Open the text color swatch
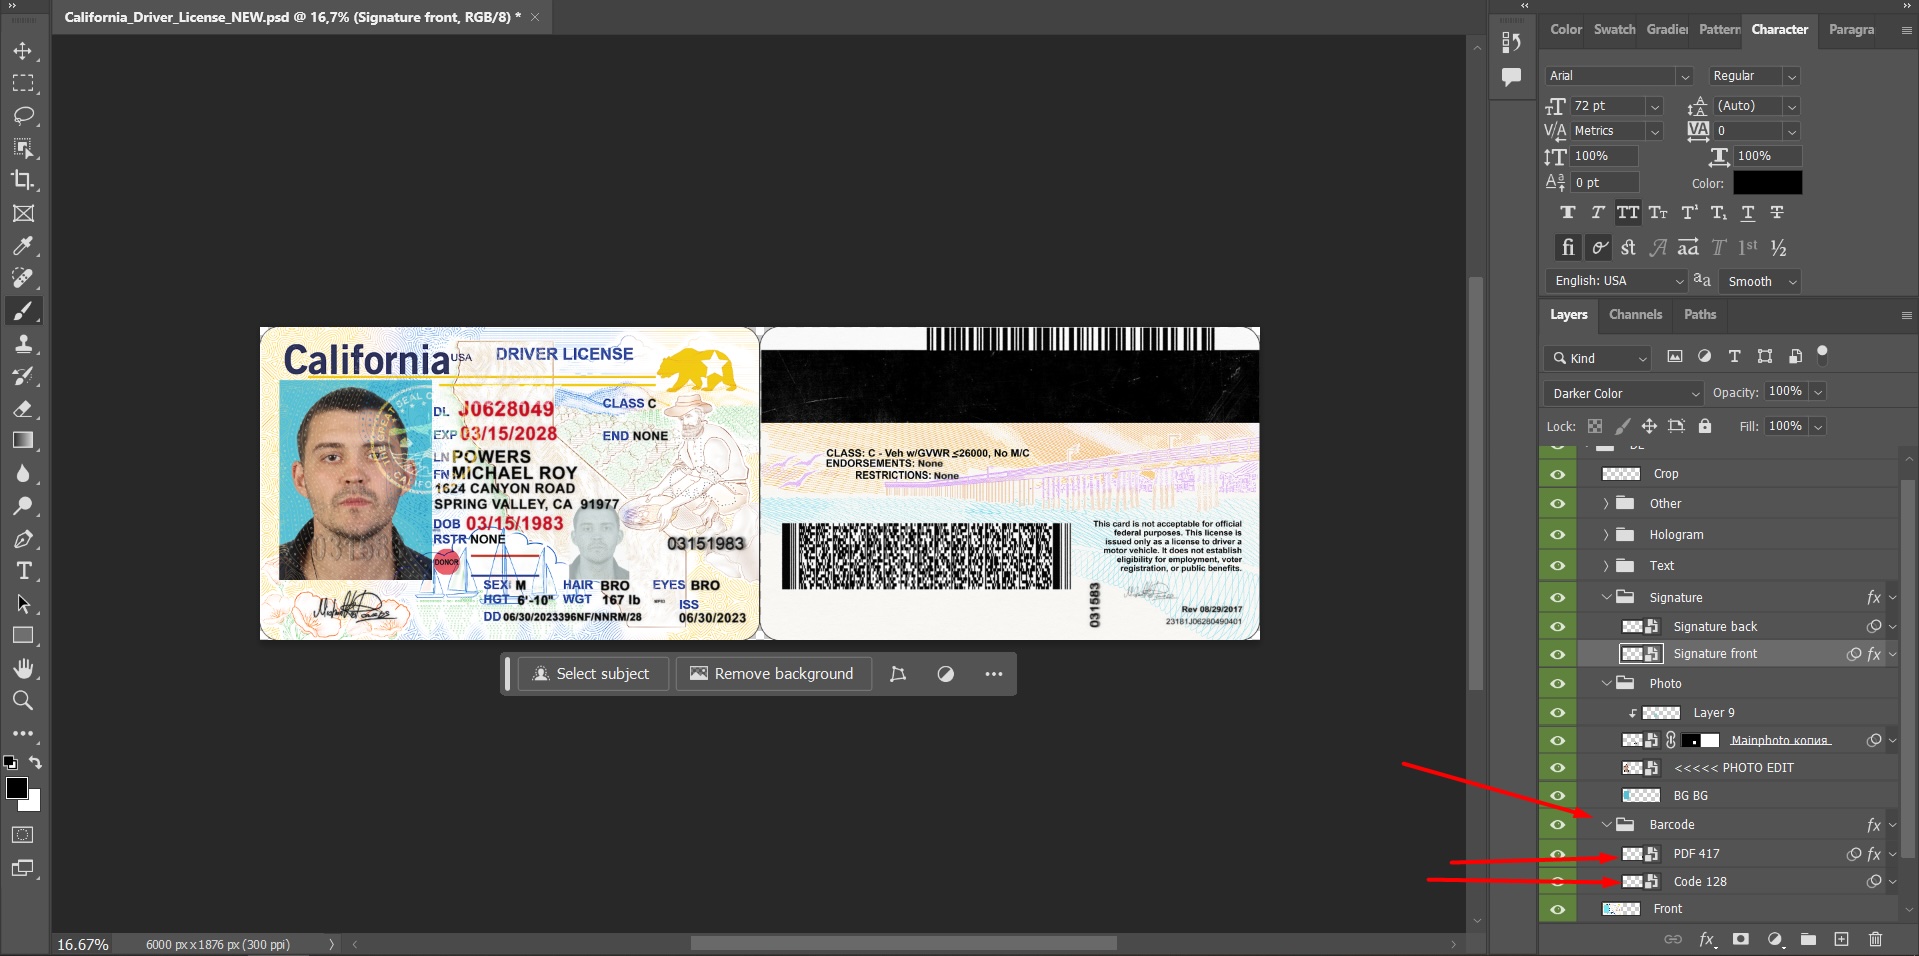1919x956 pixels. (x=1766, y=183)
